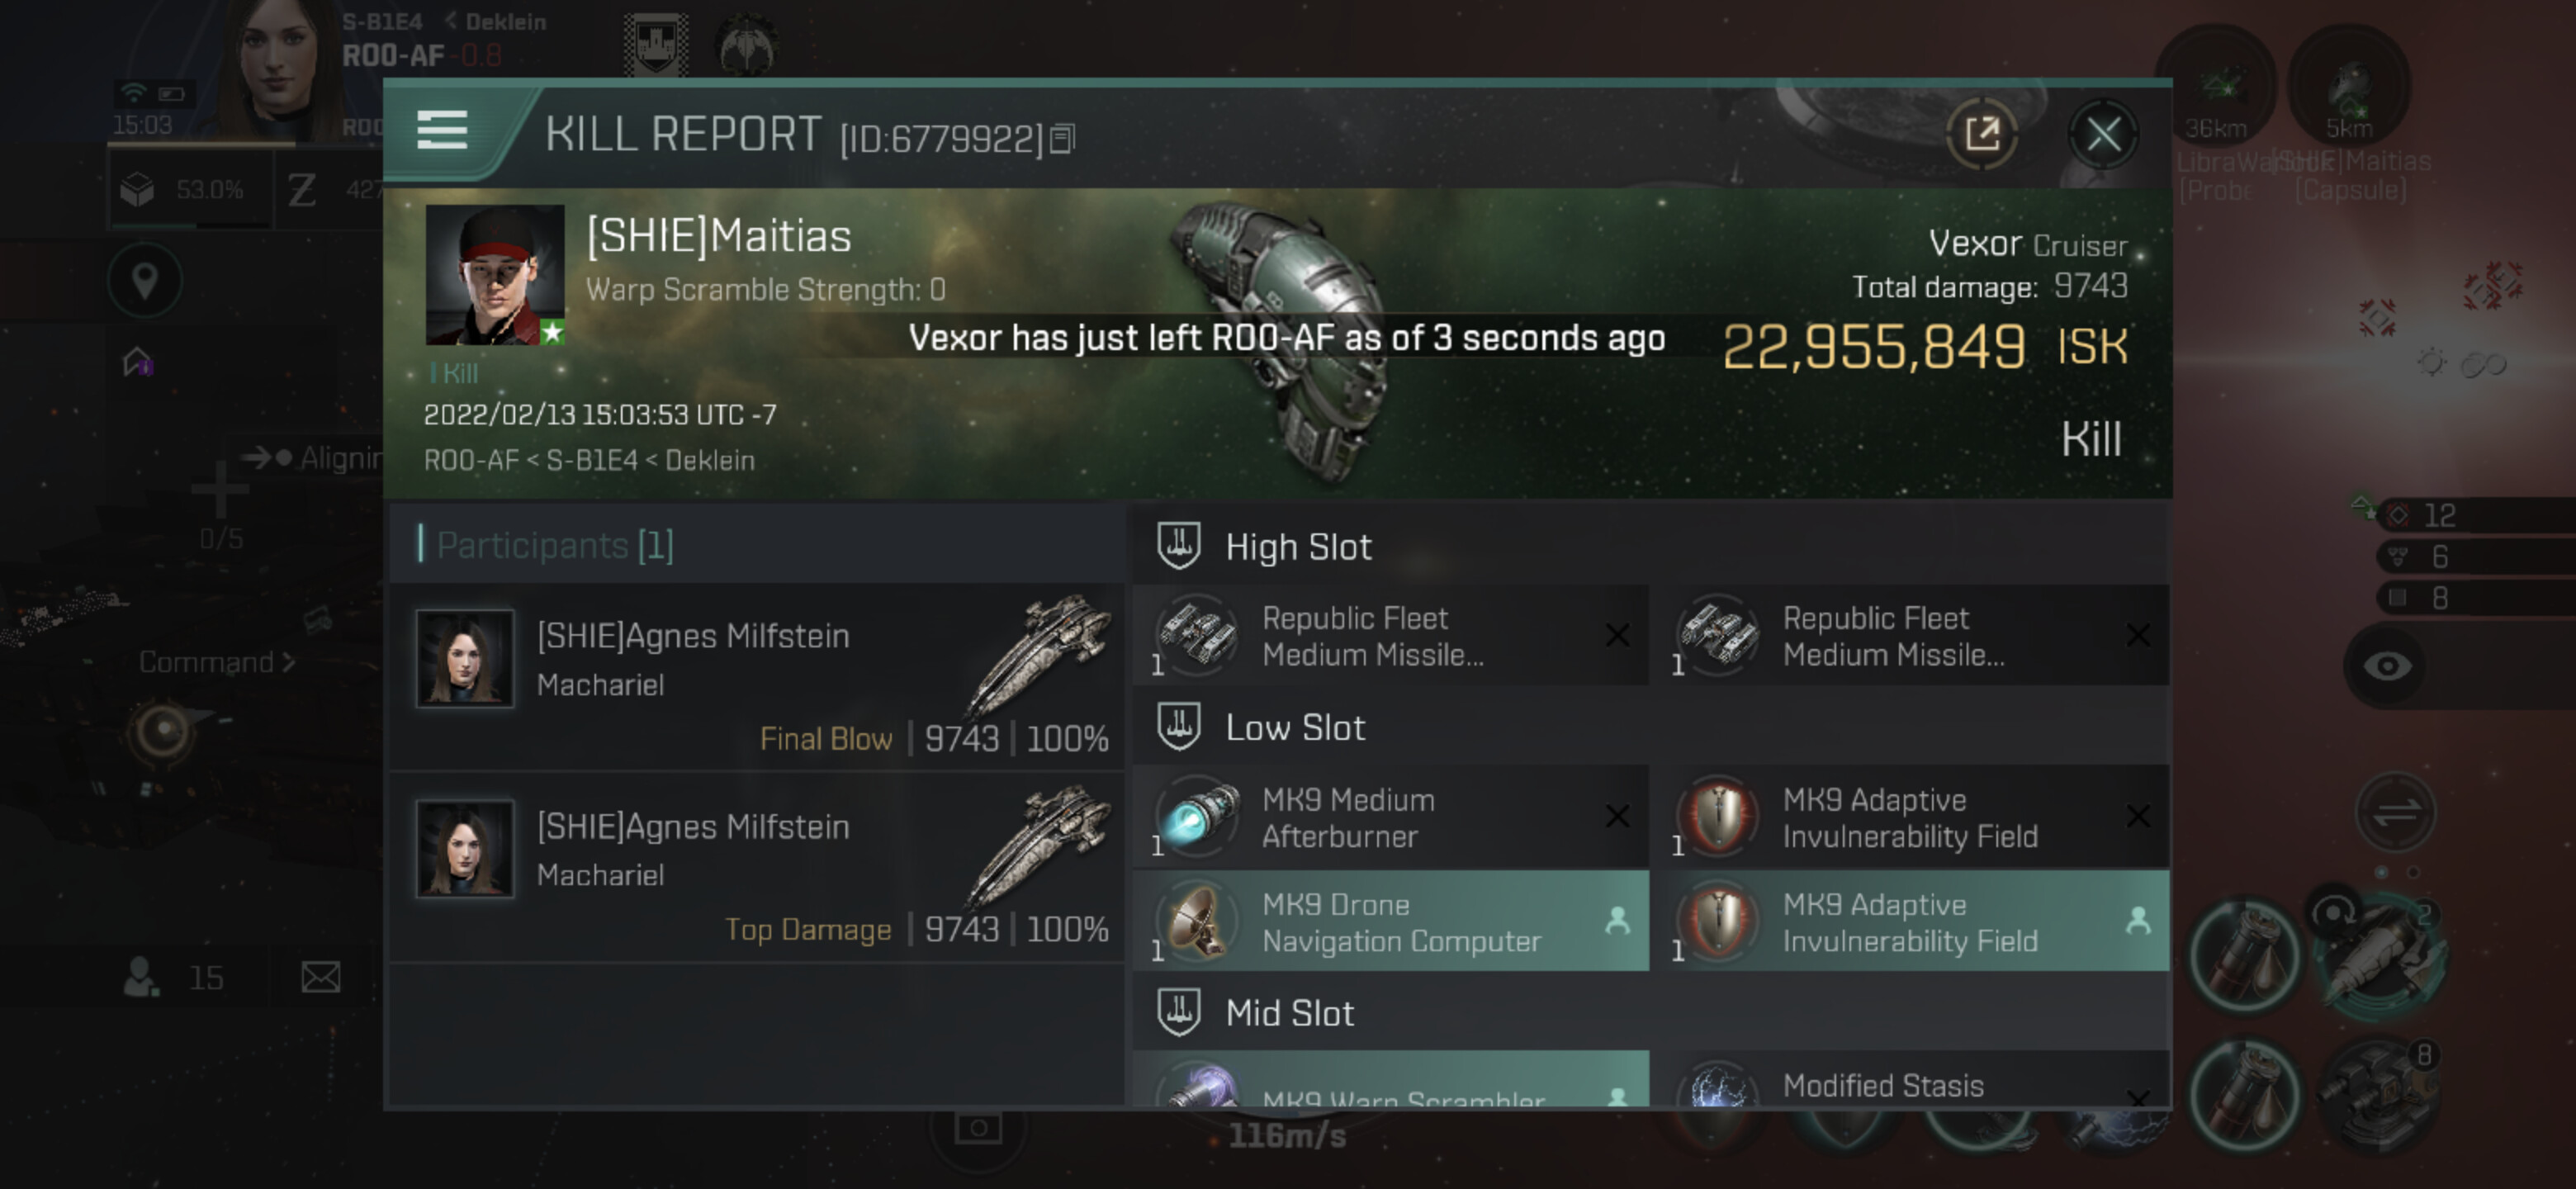The width and height of the screenshot is (2576, 1189).
Task: Select MK9 Drone Navigation Computer item
Action: coord(1391,921)
